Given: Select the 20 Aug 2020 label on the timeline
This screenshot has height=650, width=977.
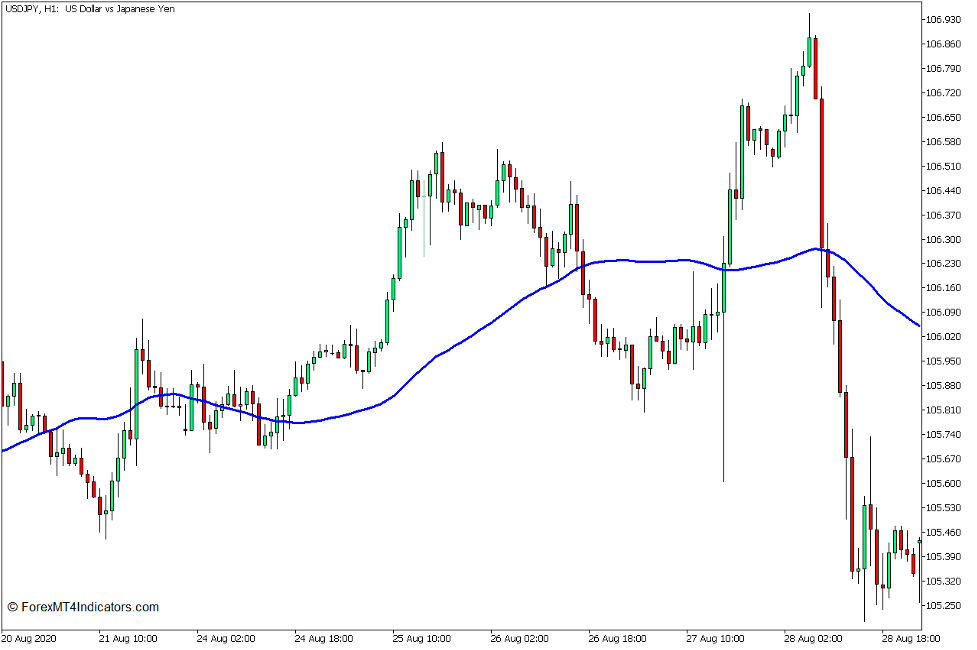Looking at the screenshot, I should (30, 637).
